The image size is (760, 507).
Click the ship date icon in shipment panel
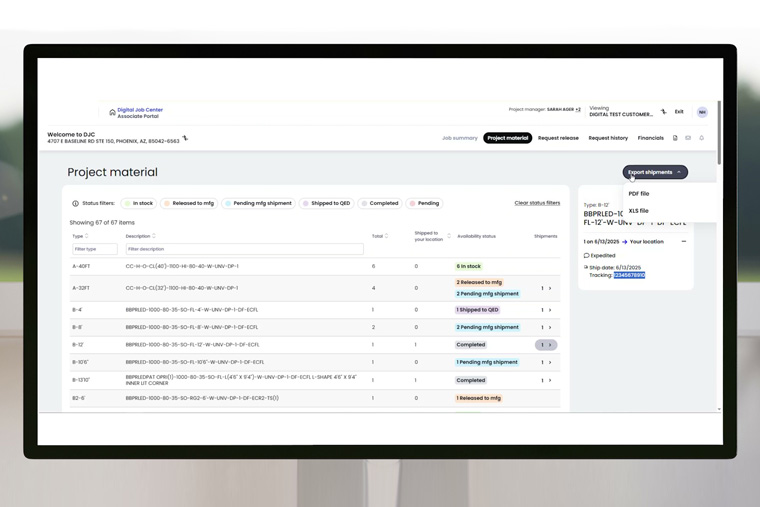[x=586, y=267]
